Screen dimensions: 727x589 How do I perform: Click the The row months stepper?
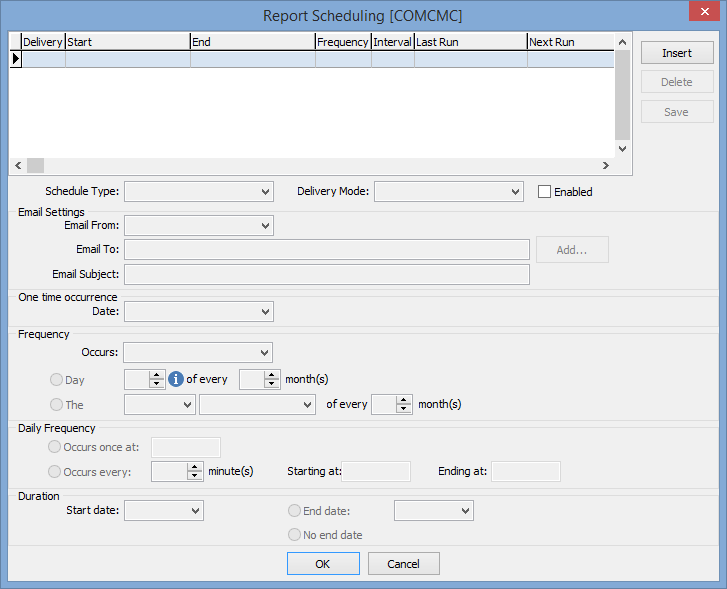click(392, 404)
